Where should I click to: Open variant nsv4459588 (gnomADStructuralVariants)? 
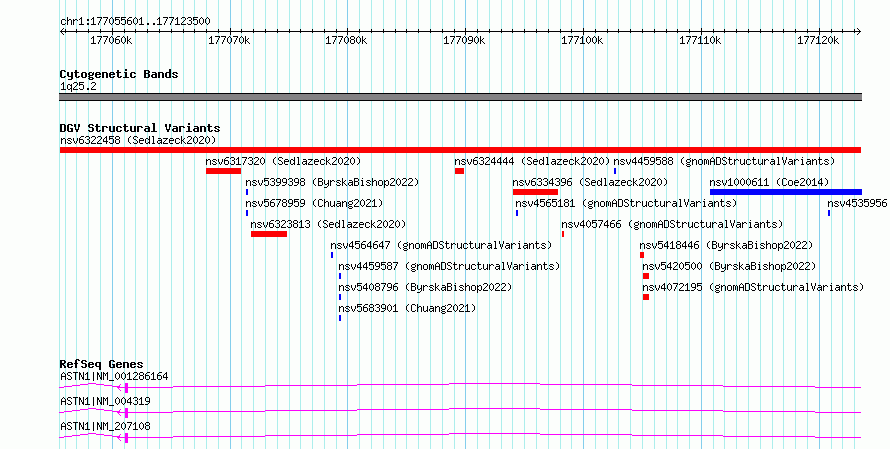(x=724, y=161)
